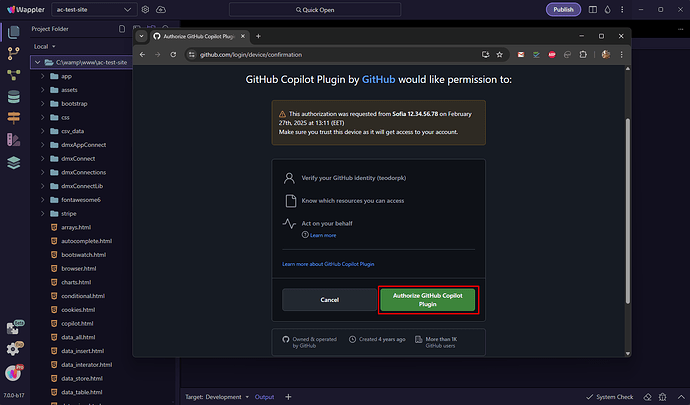Expand the app folder
The image size is (690, 405).
pyautogui.click(x=43, y=76)
